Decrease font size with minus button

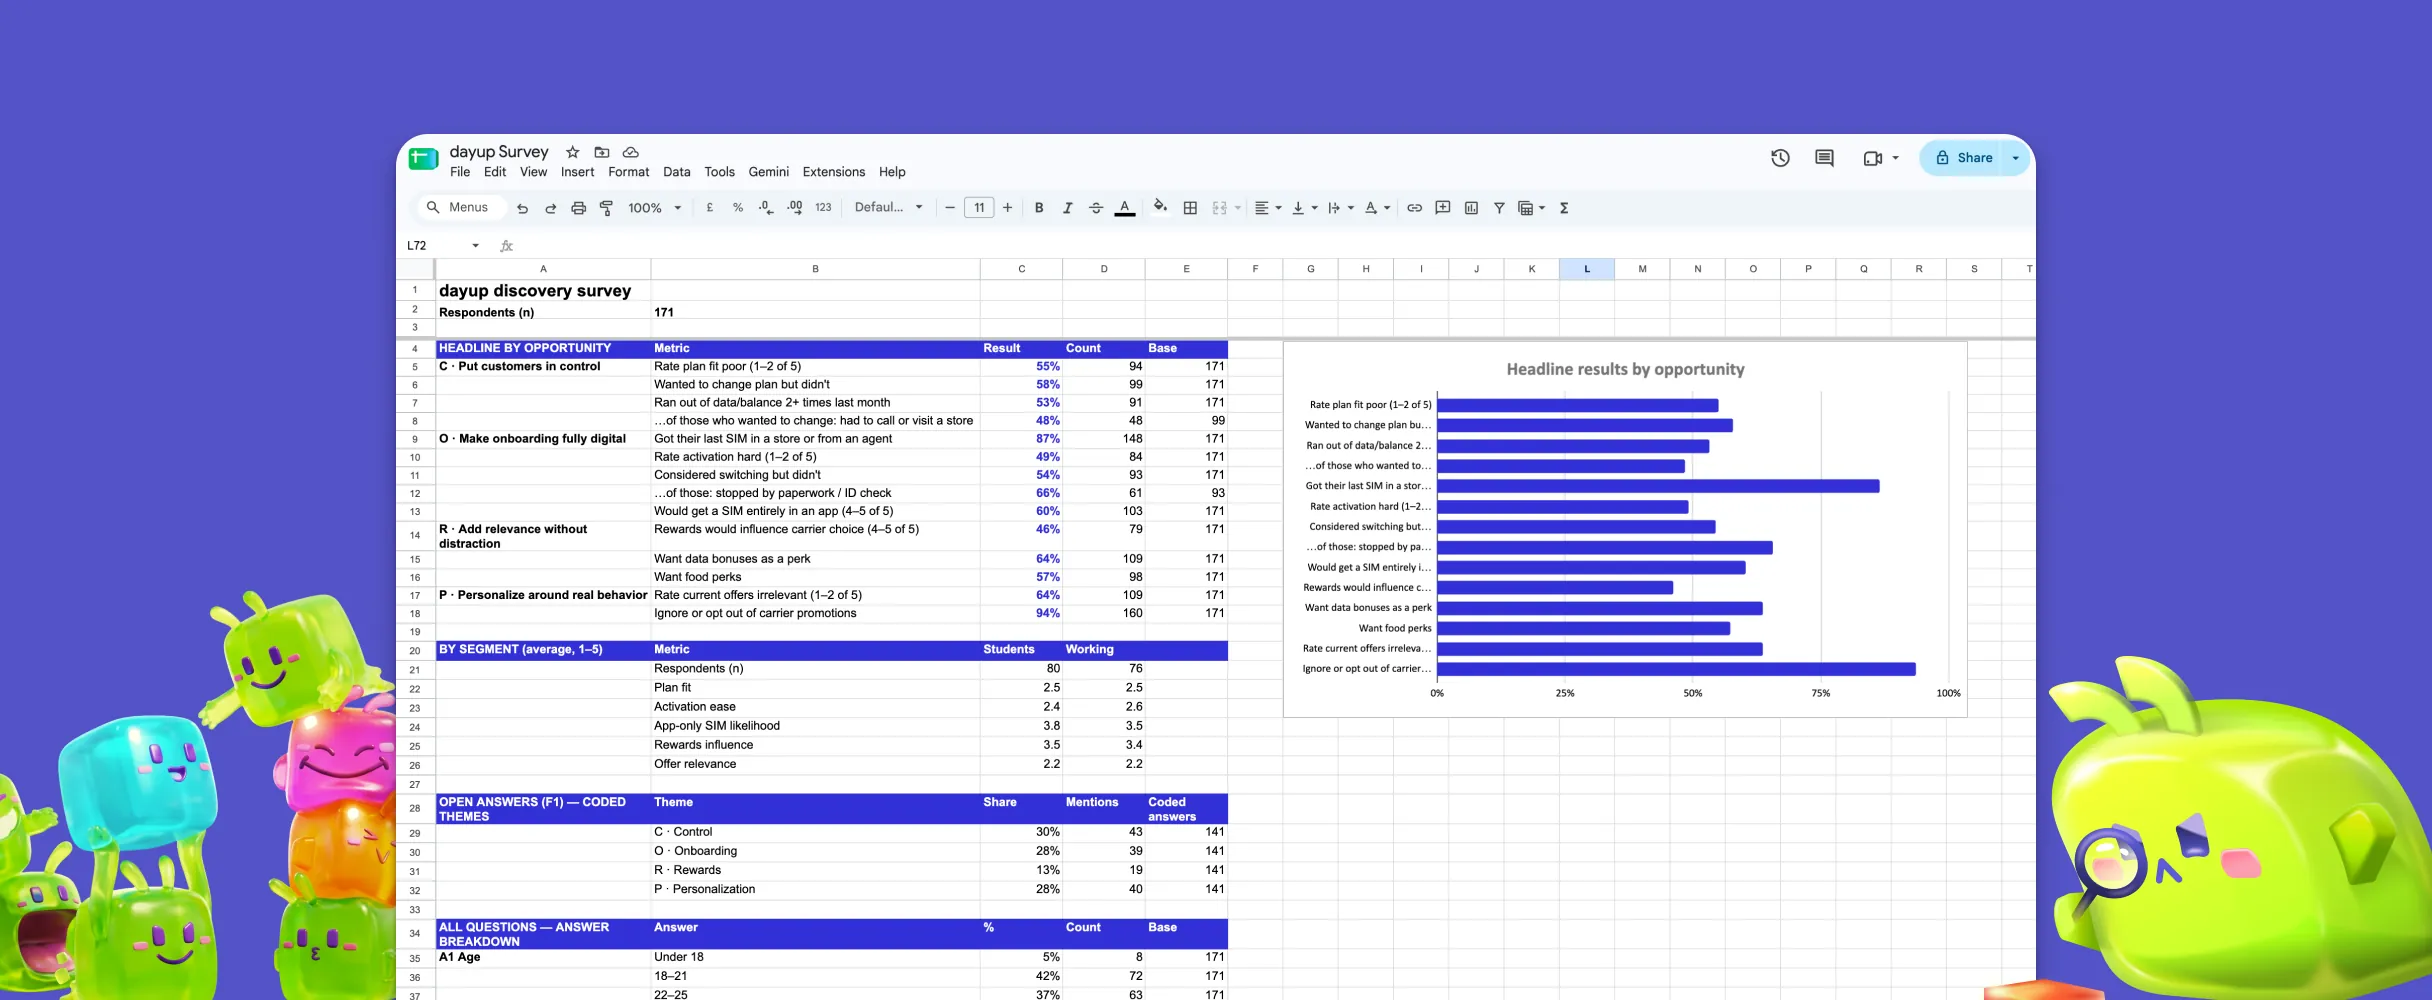(950, 208)
